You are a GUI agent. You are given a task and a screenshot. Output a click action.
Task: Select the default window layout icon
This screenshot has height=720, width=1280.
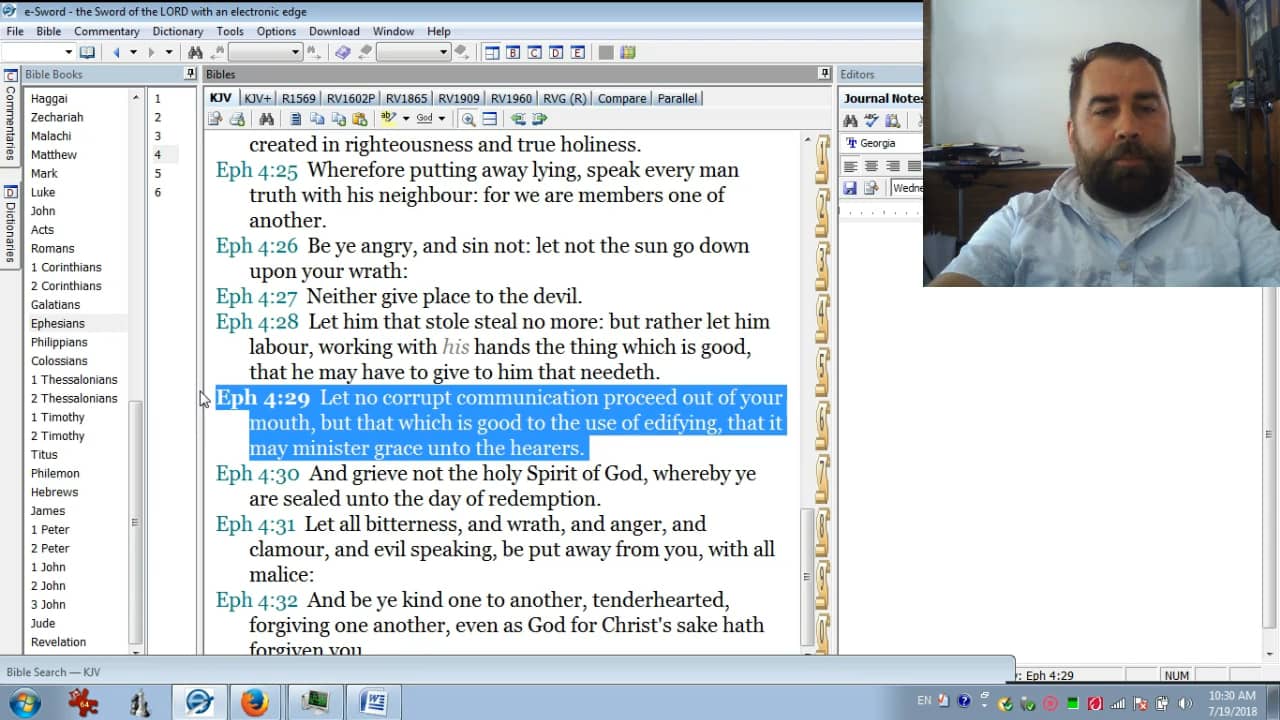(492, 52)
